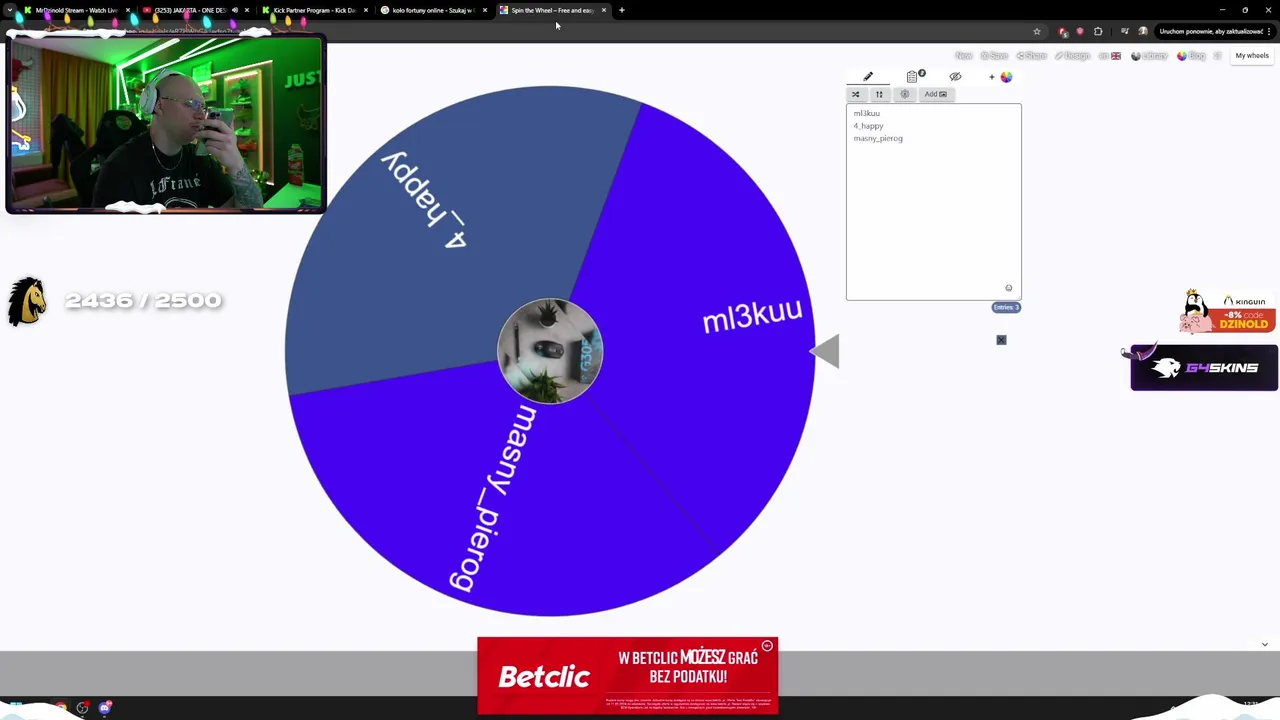The image size is (1280, 720).
Task: Mute audio on the JAKARTA tab
Action: (234, 10)
